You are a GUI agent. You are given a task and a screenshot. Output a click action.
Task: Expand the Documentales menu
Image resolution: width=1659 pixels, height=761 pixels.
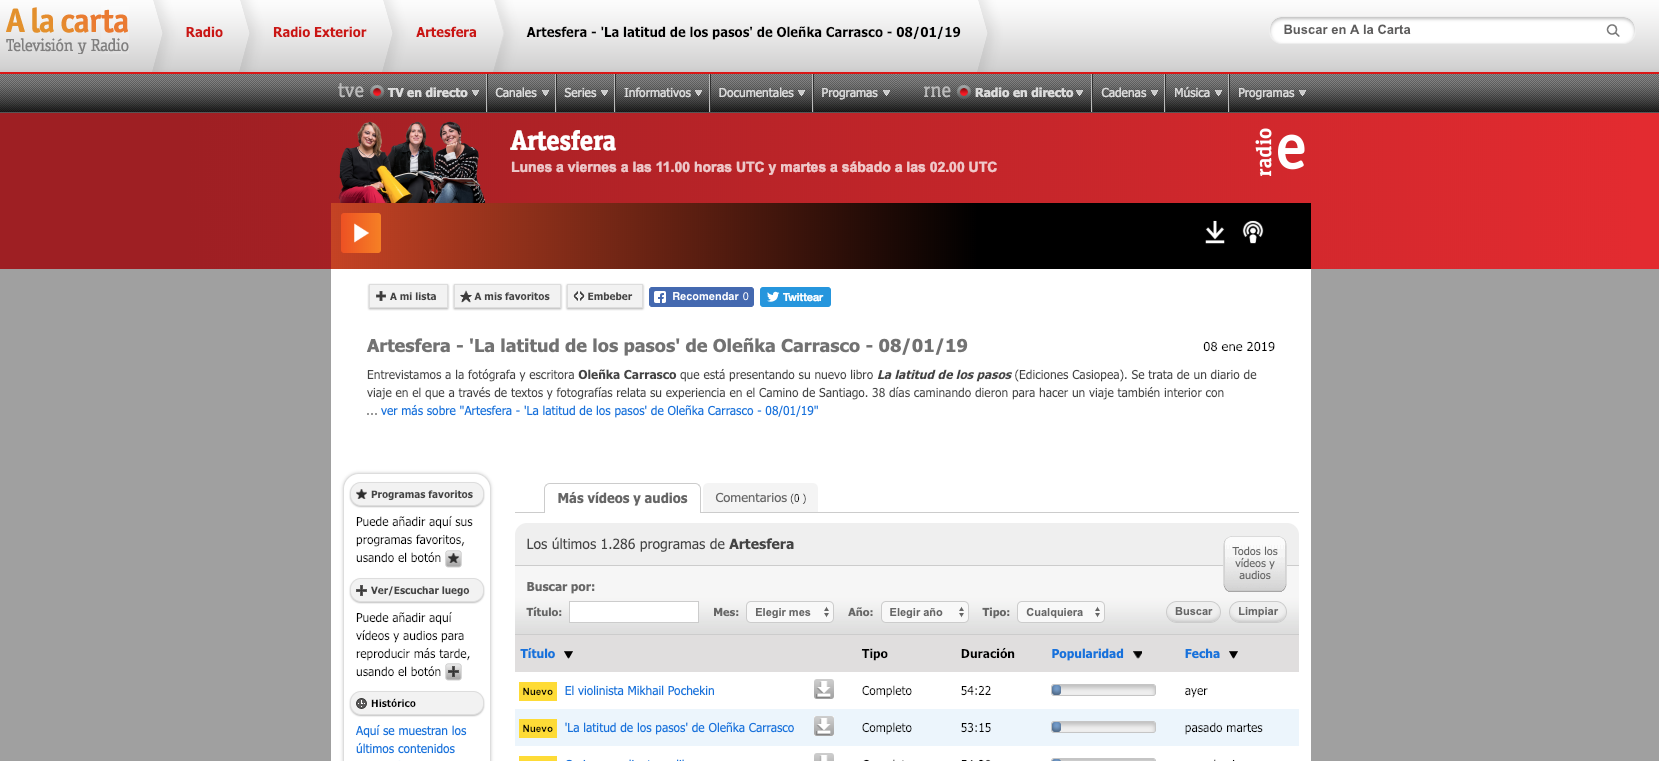tap(762, 93)
